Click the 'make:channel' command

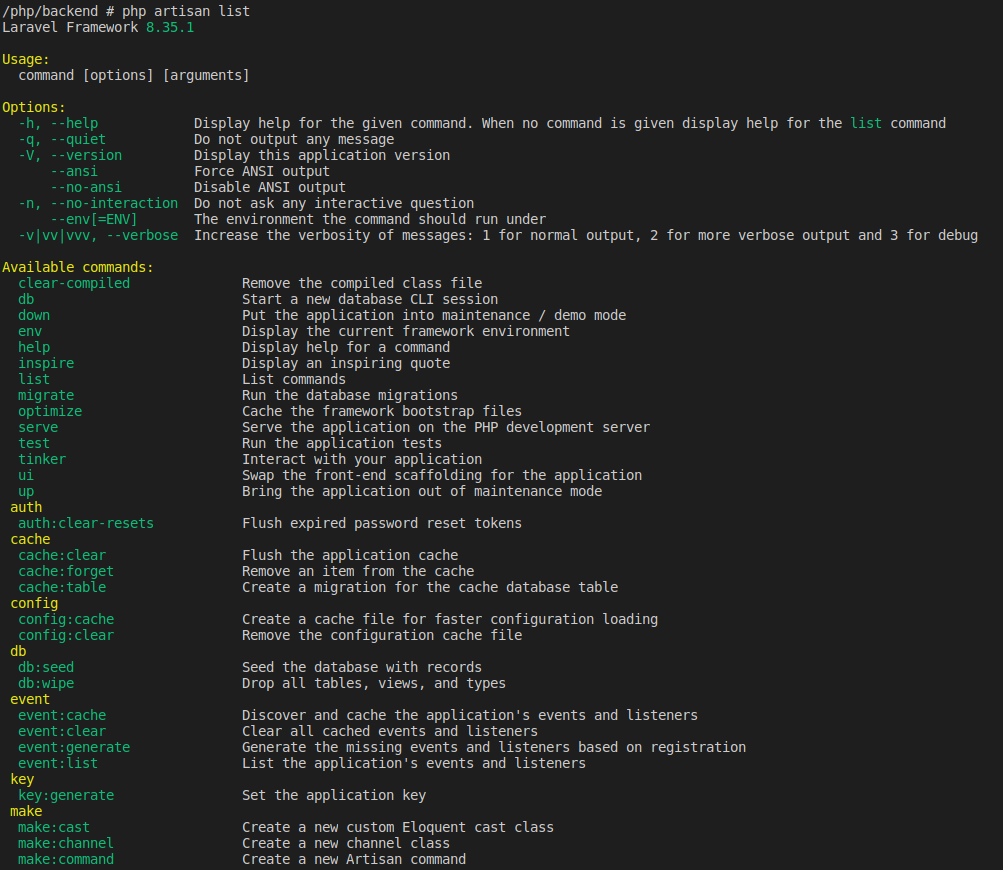coord(66,843)
